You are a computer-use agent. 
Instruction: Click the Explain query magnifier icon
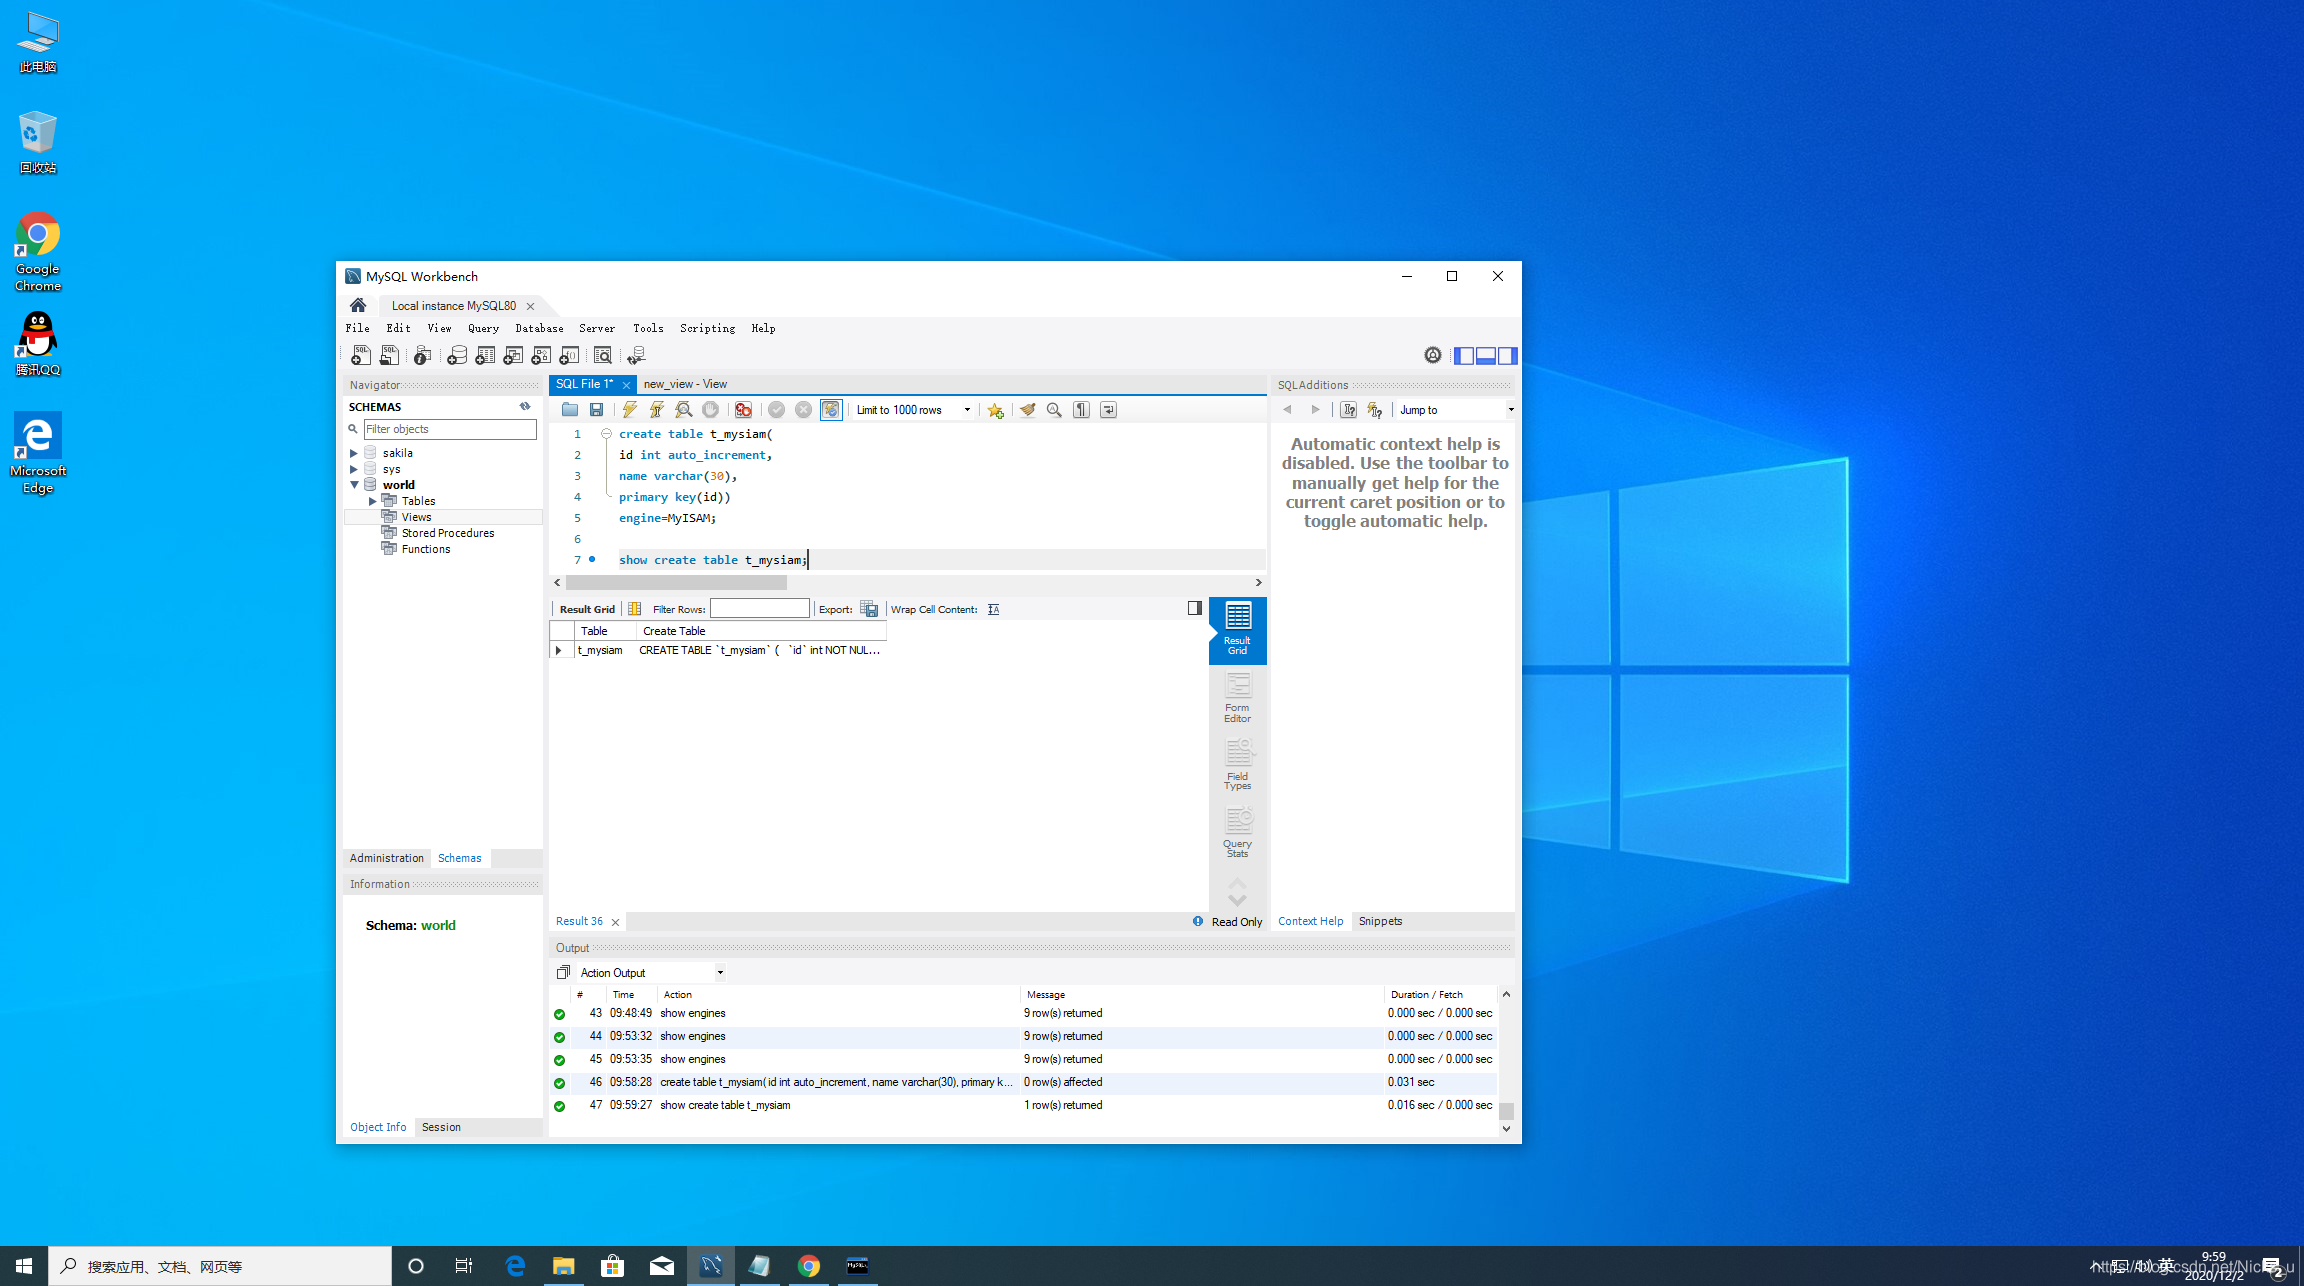(684, 410)
